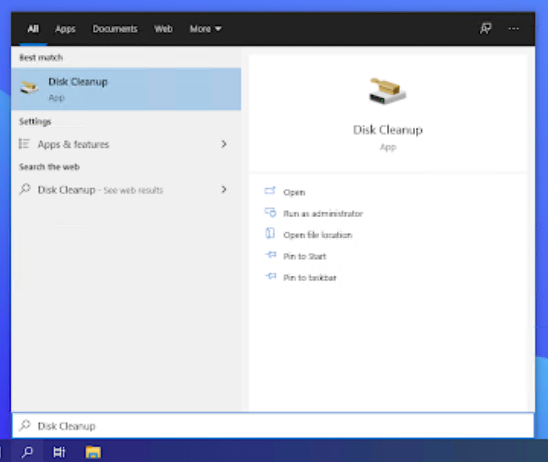
Task: Click the search box containing Disk Cleanup
Action: (273, 426)
